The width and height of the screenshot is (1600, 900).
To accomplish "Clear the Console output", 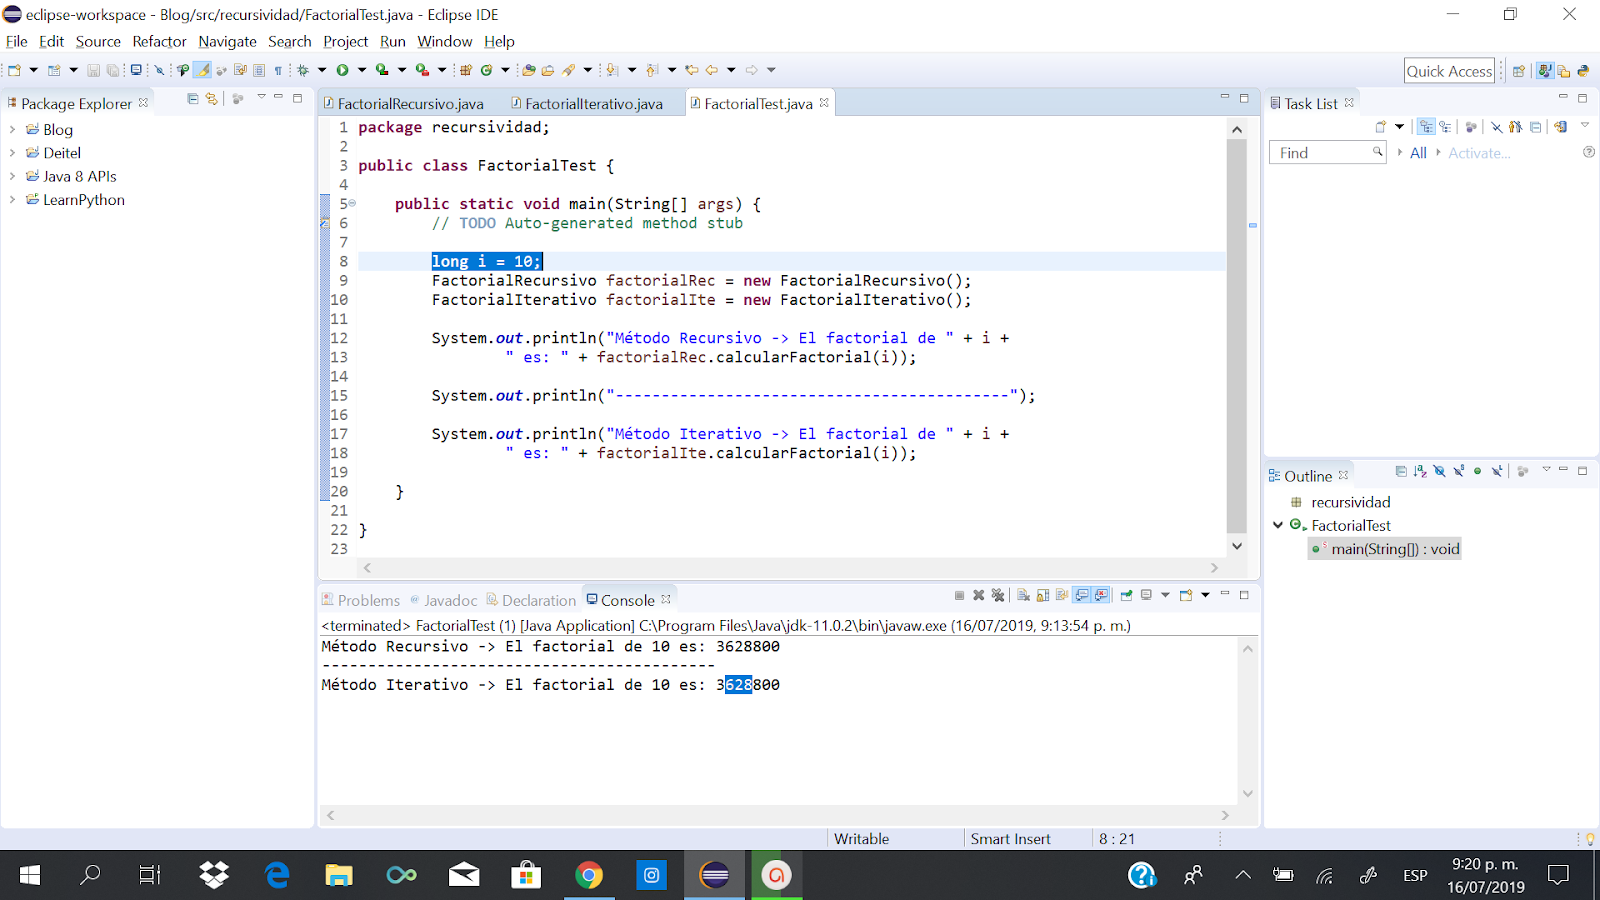I will tap(1023, 595).
